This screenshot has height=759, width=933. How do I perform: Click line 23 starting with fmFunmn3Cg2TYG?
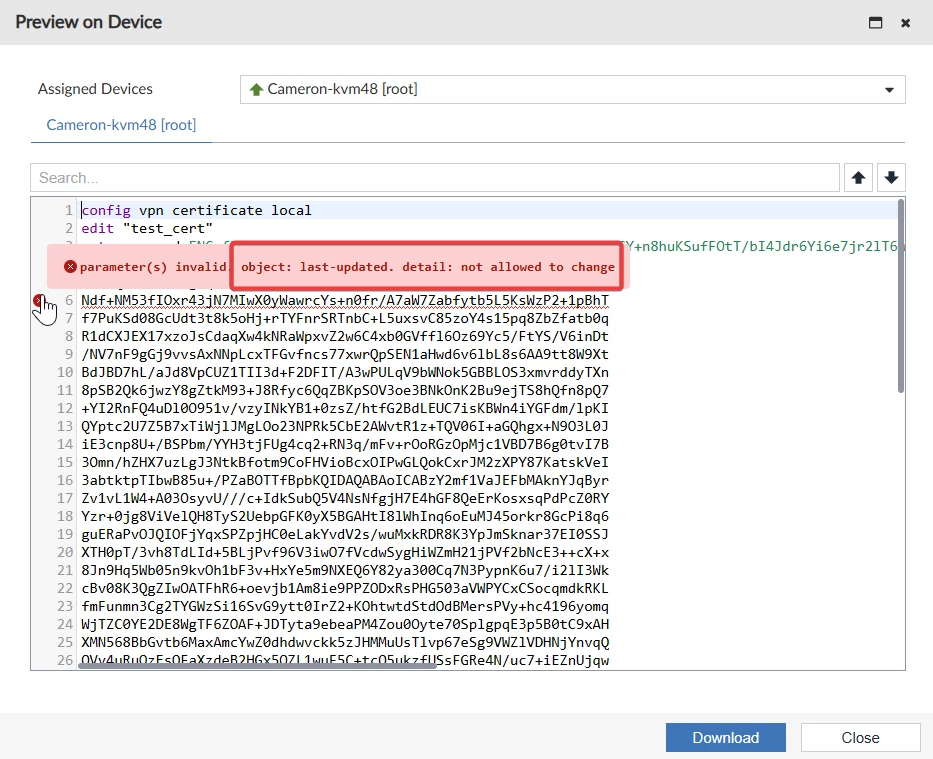click(345, 606)
